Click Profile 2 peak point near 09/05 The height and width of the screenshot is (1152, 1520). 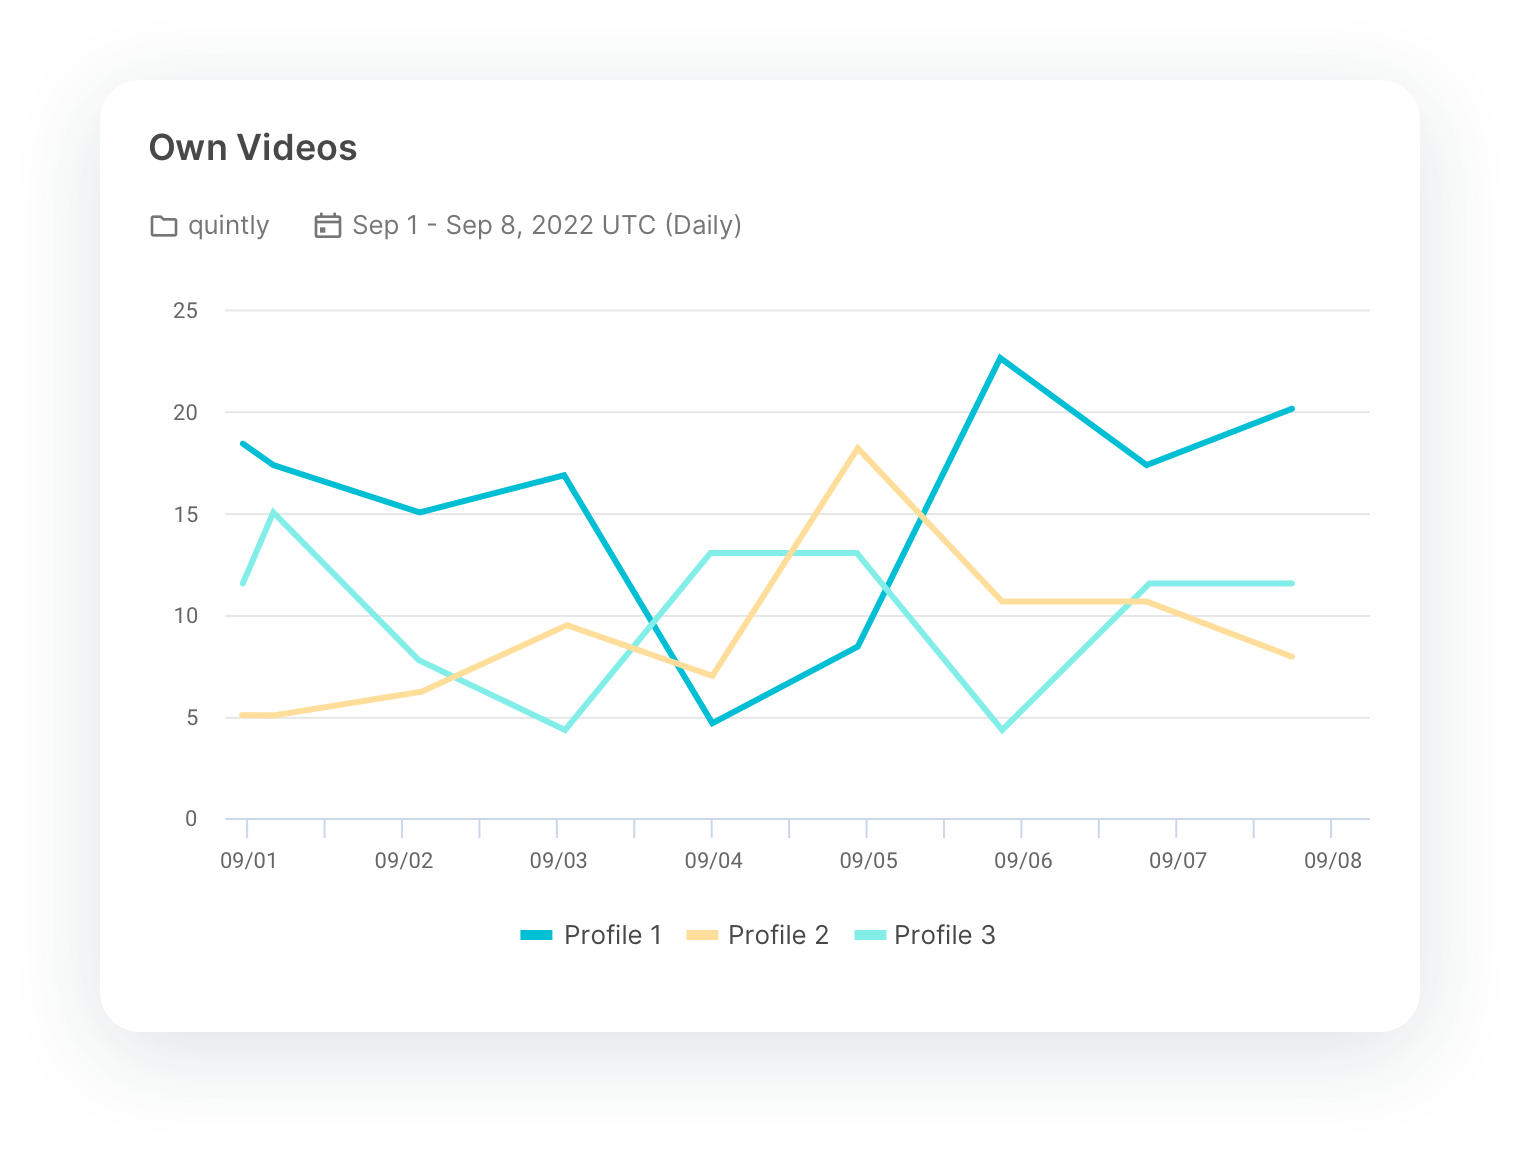[857, 447]
